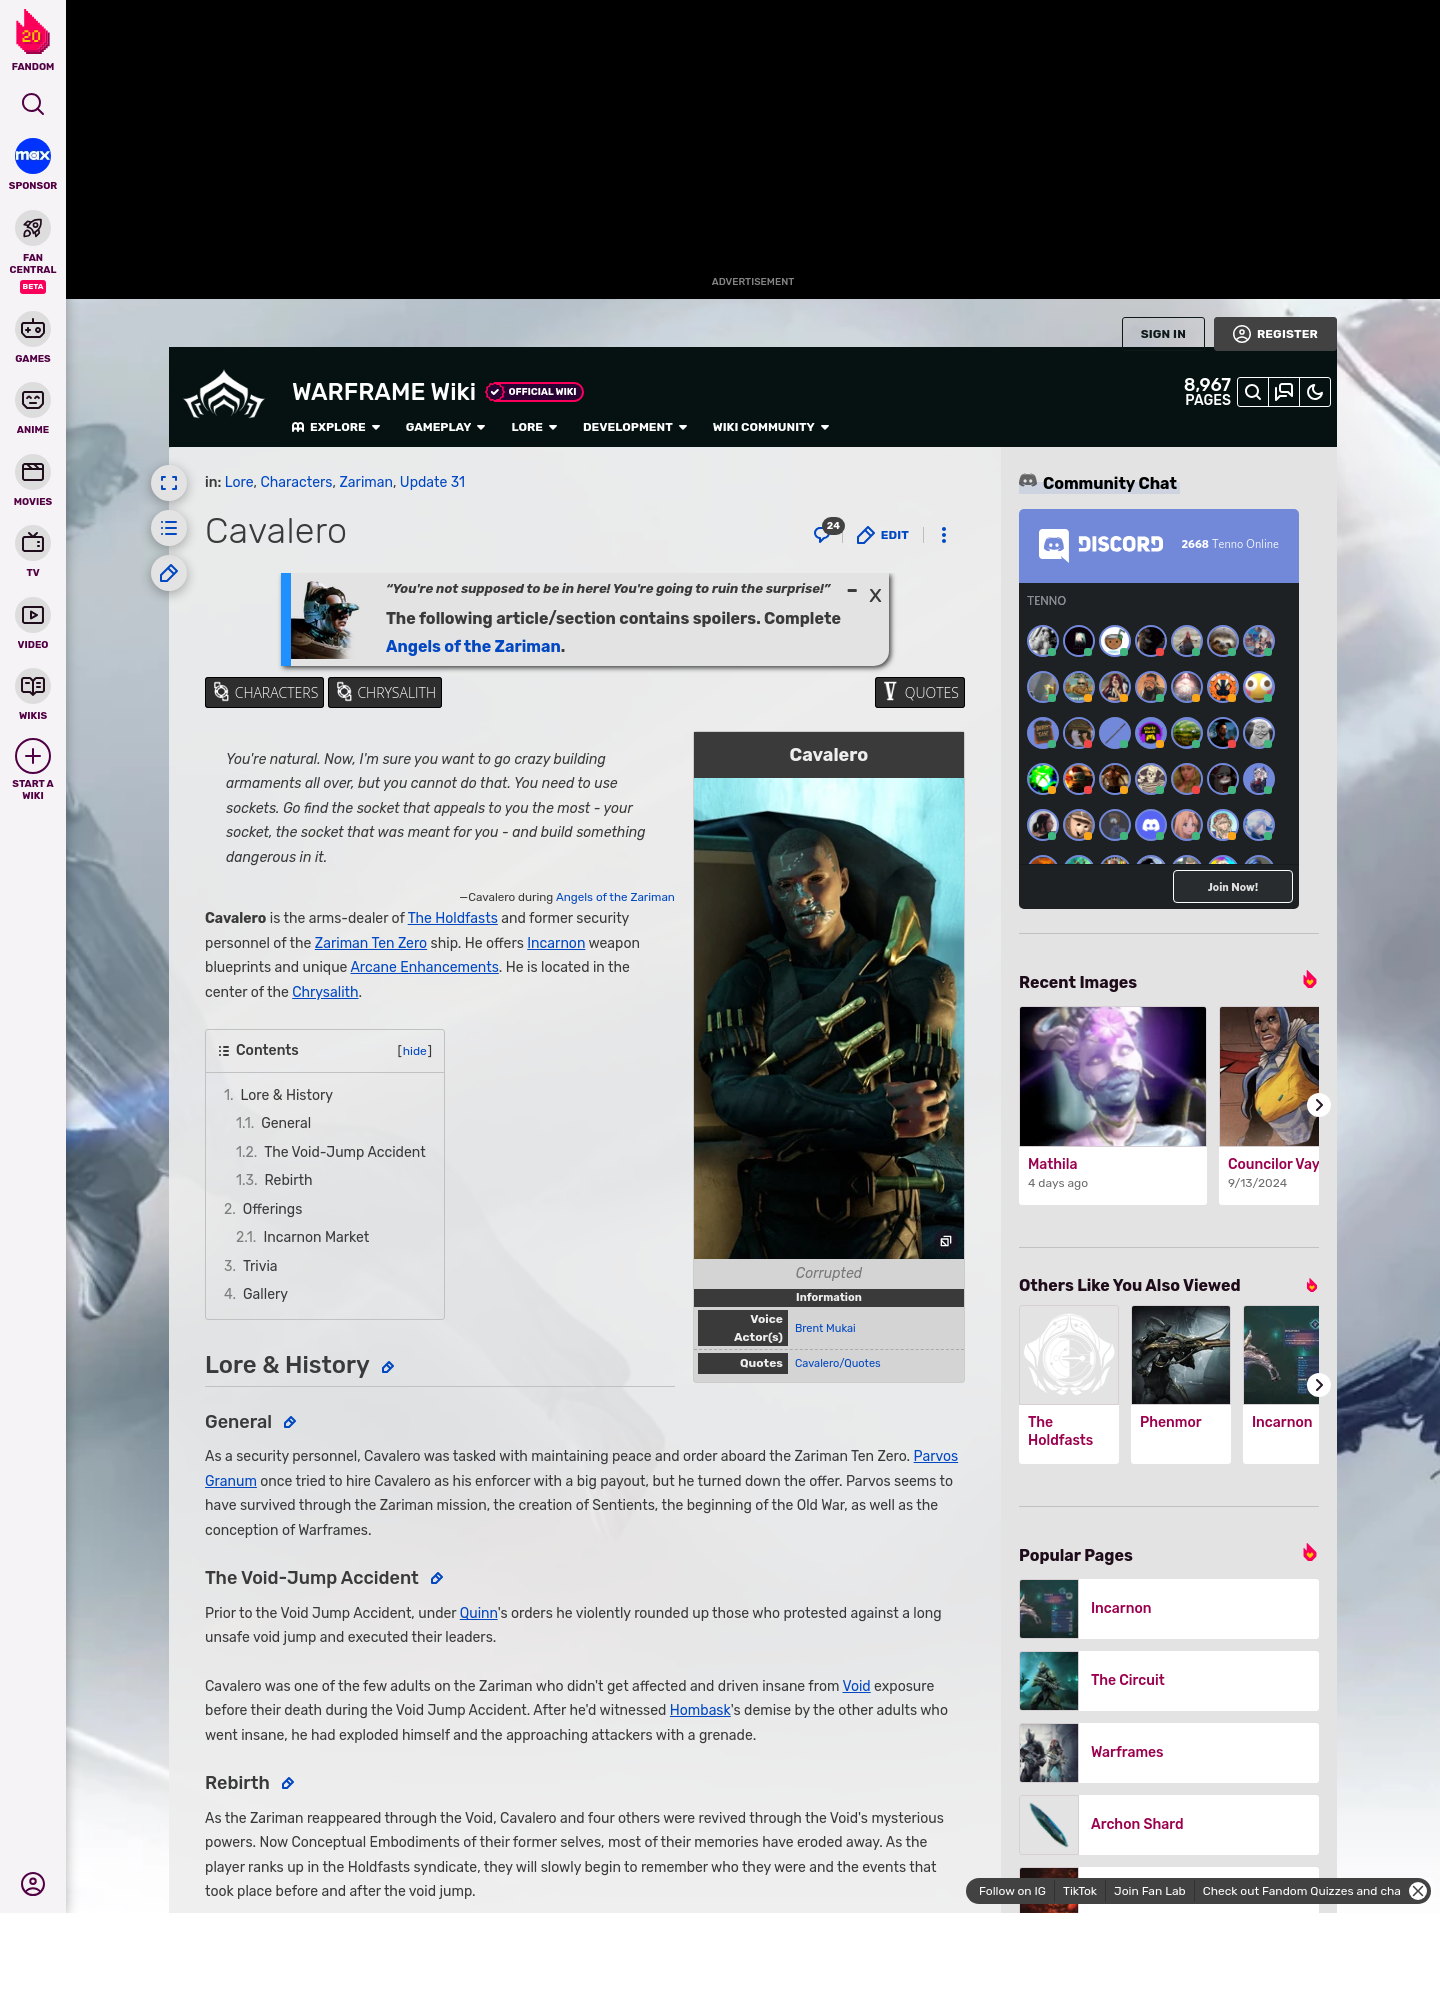Open the Quotes tab
This screenshot has height=2000, width=1440.
[920, 692]
